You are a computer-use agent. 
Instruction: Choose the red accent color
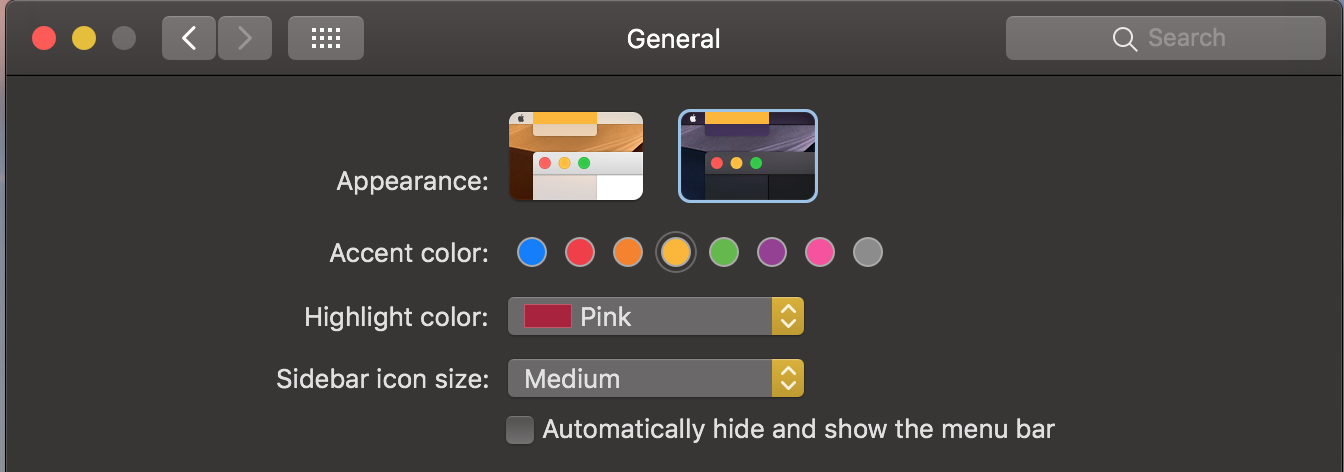(x=580, y=252)
